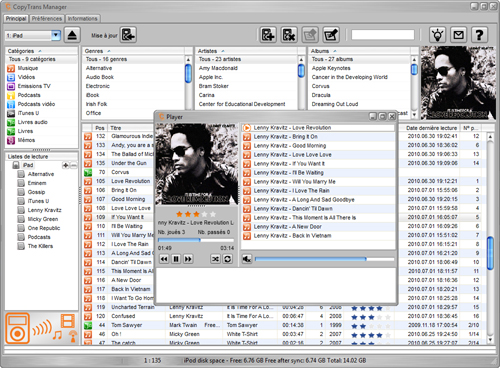Image resolution: width=500 pixels, height=368 pixels.
Task: Click the search input field
Action: coord(383,35)
